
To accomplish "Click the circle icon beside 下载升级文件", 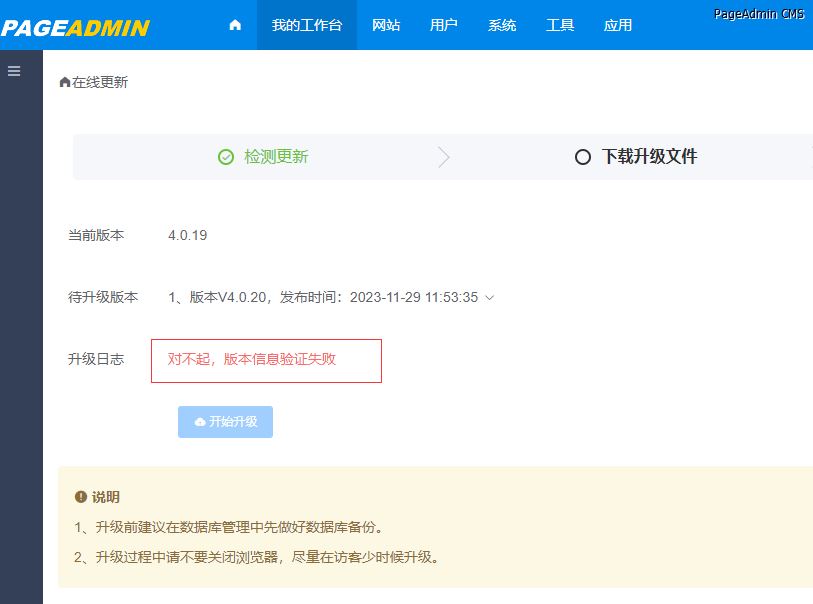I will 583,157.
